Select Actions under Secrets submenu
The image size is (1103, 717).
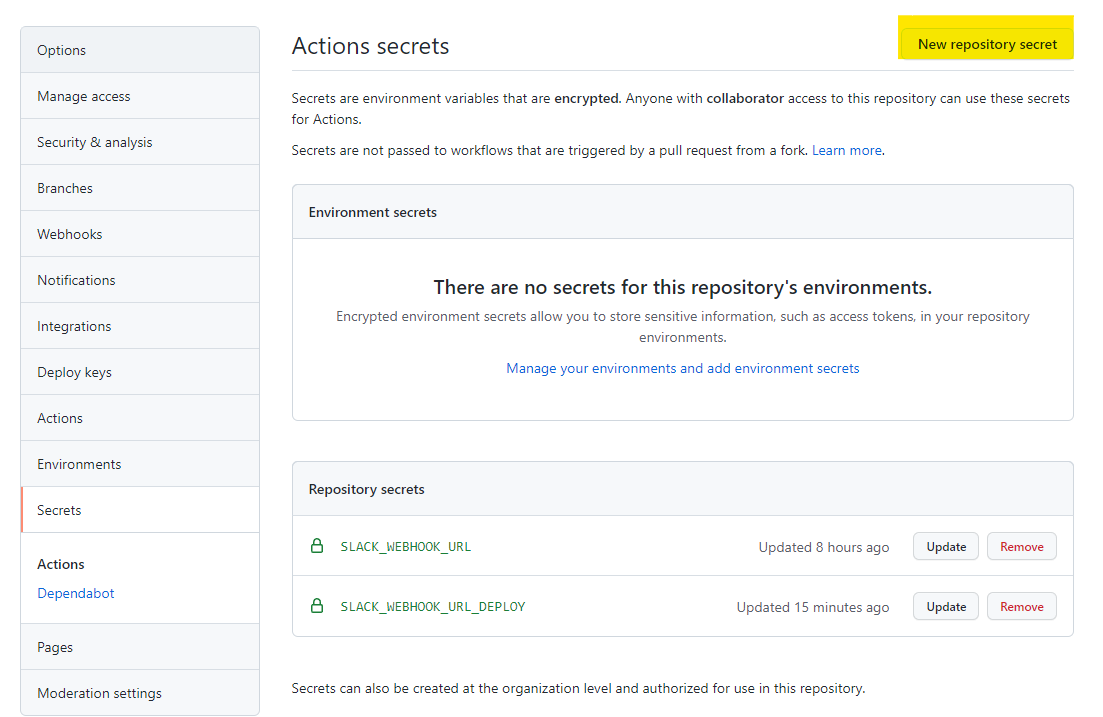60,564
